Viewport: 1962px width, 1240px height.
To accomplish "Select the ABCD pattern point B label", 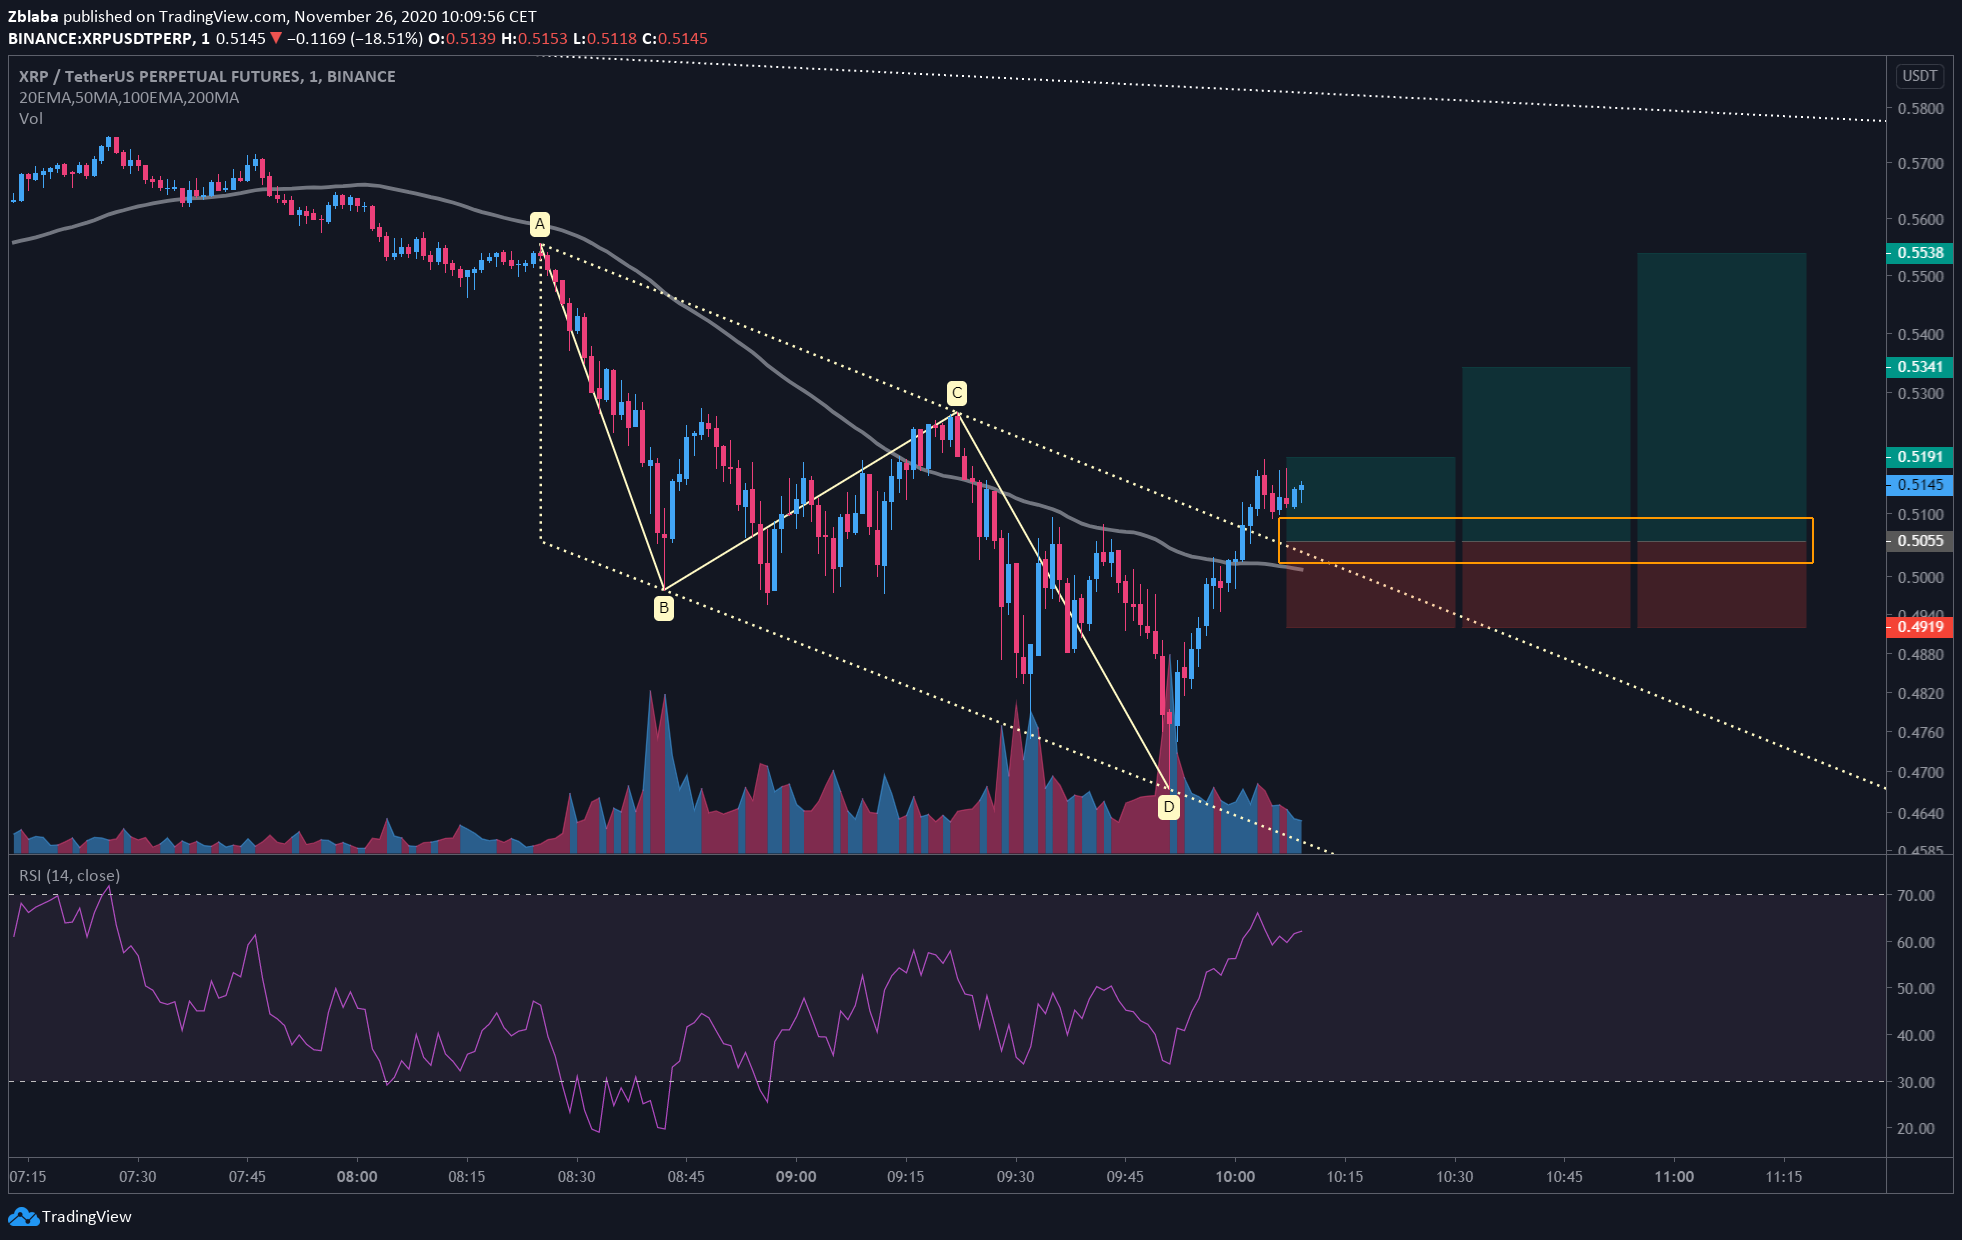I will (x=664, y=608).
